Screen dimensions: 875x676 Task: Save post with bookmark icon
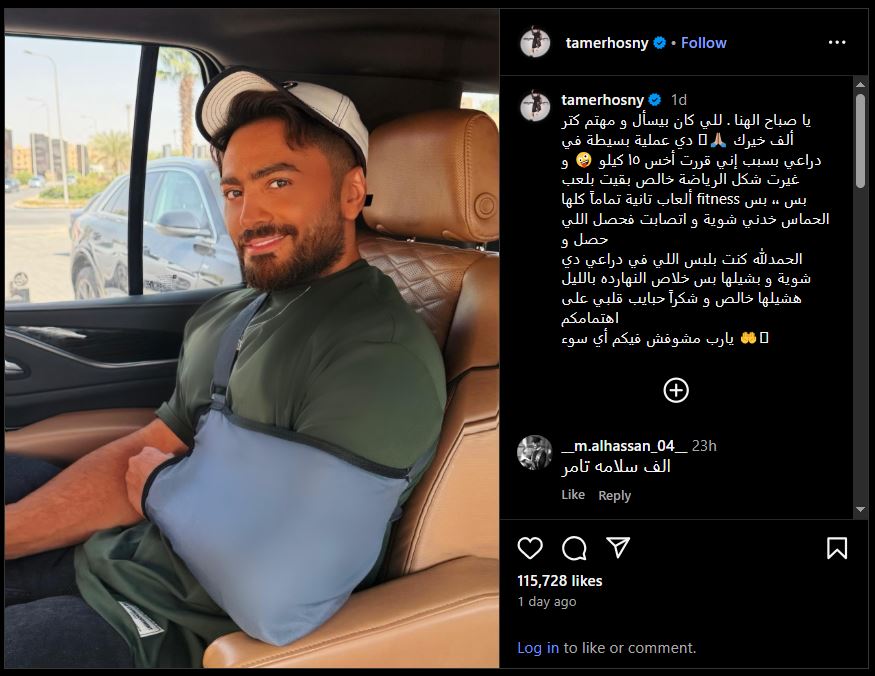(836, 548)
